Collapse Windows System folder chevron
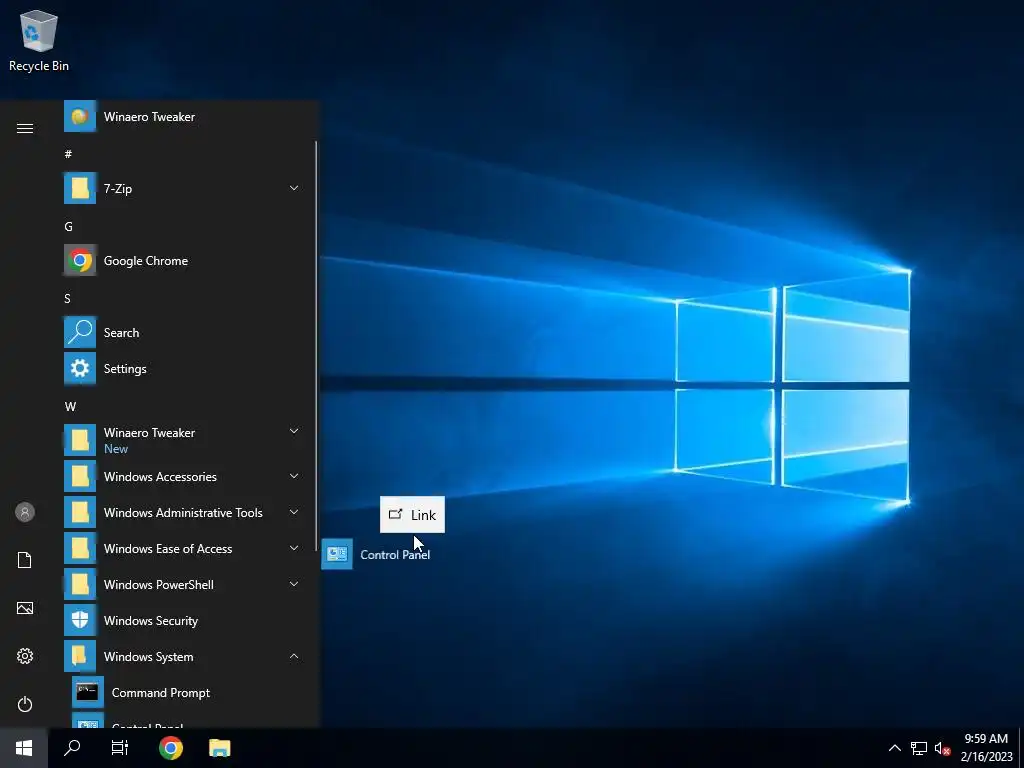 coord(294,656)
